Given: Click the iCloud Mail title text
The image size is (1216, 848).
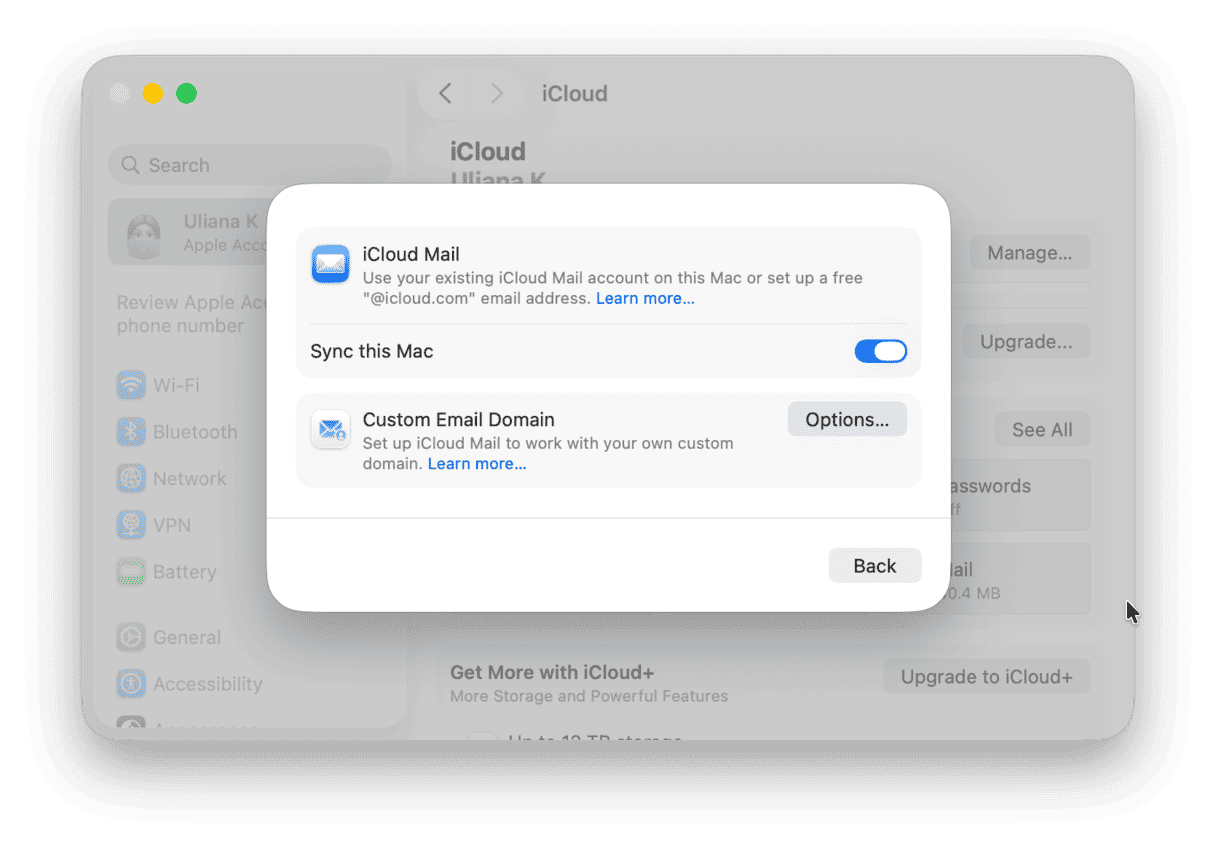Looking at the screenshot, I should click(x=411, y=255).
